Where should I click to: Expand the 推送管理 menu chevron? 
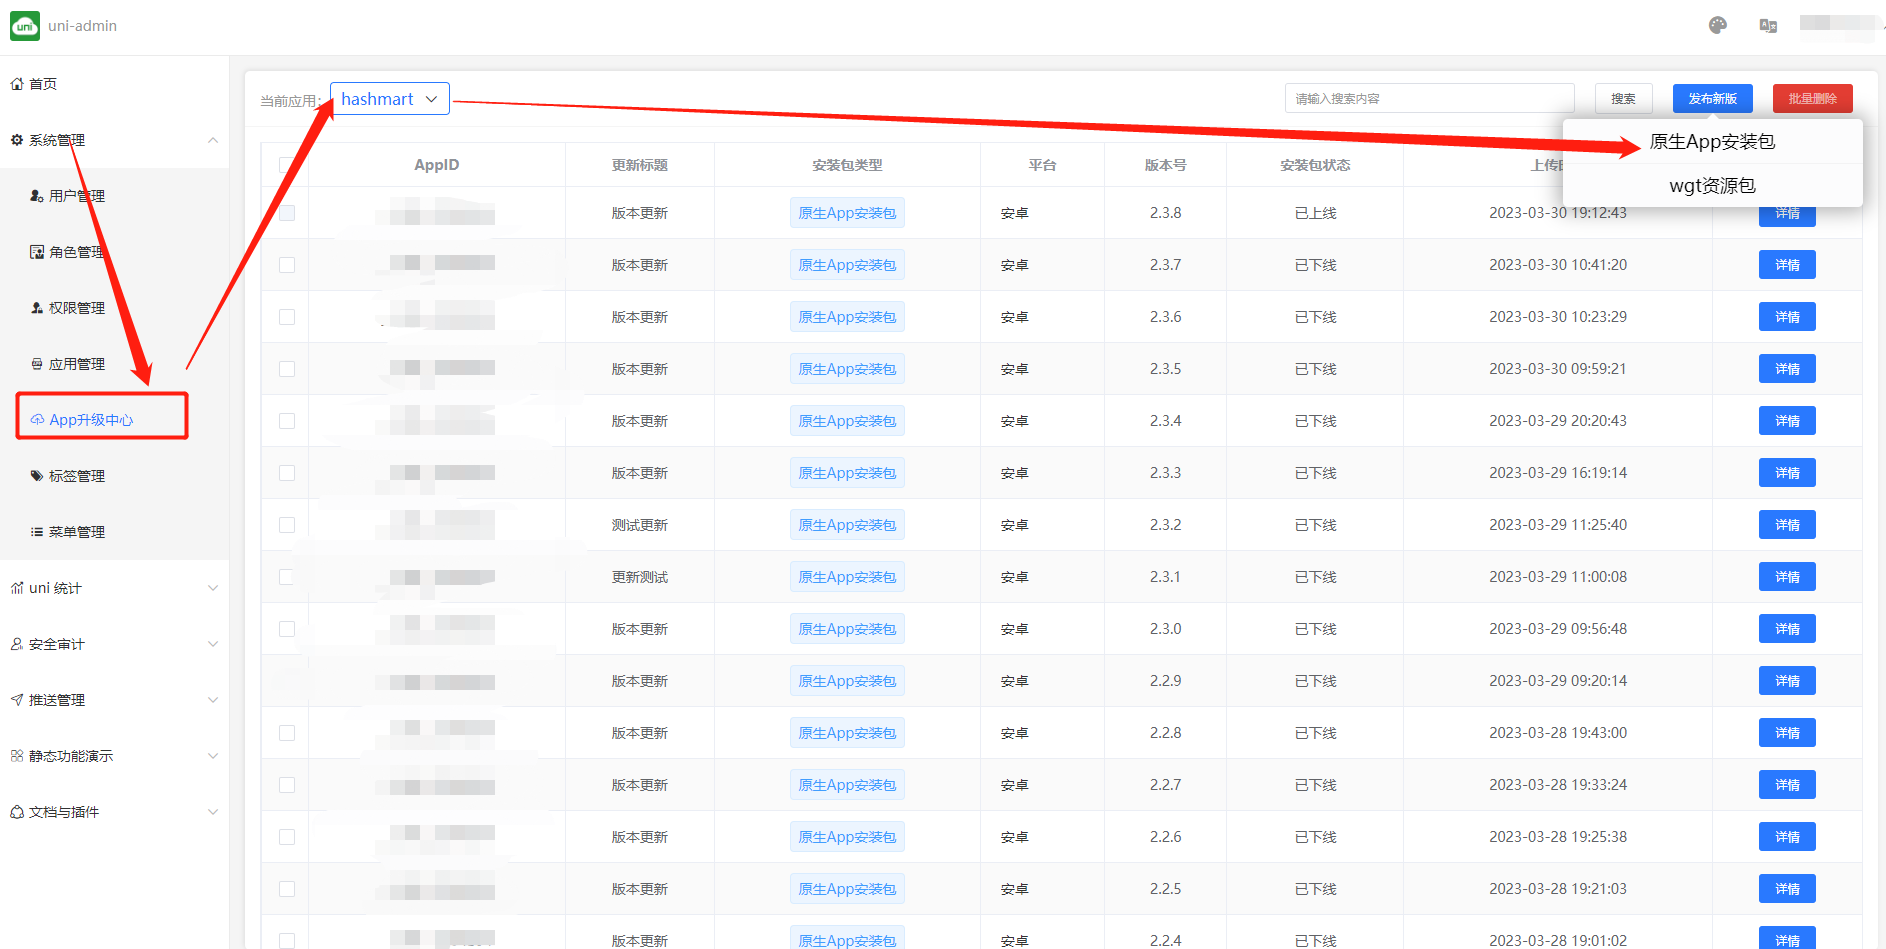[x=213, y=700]
